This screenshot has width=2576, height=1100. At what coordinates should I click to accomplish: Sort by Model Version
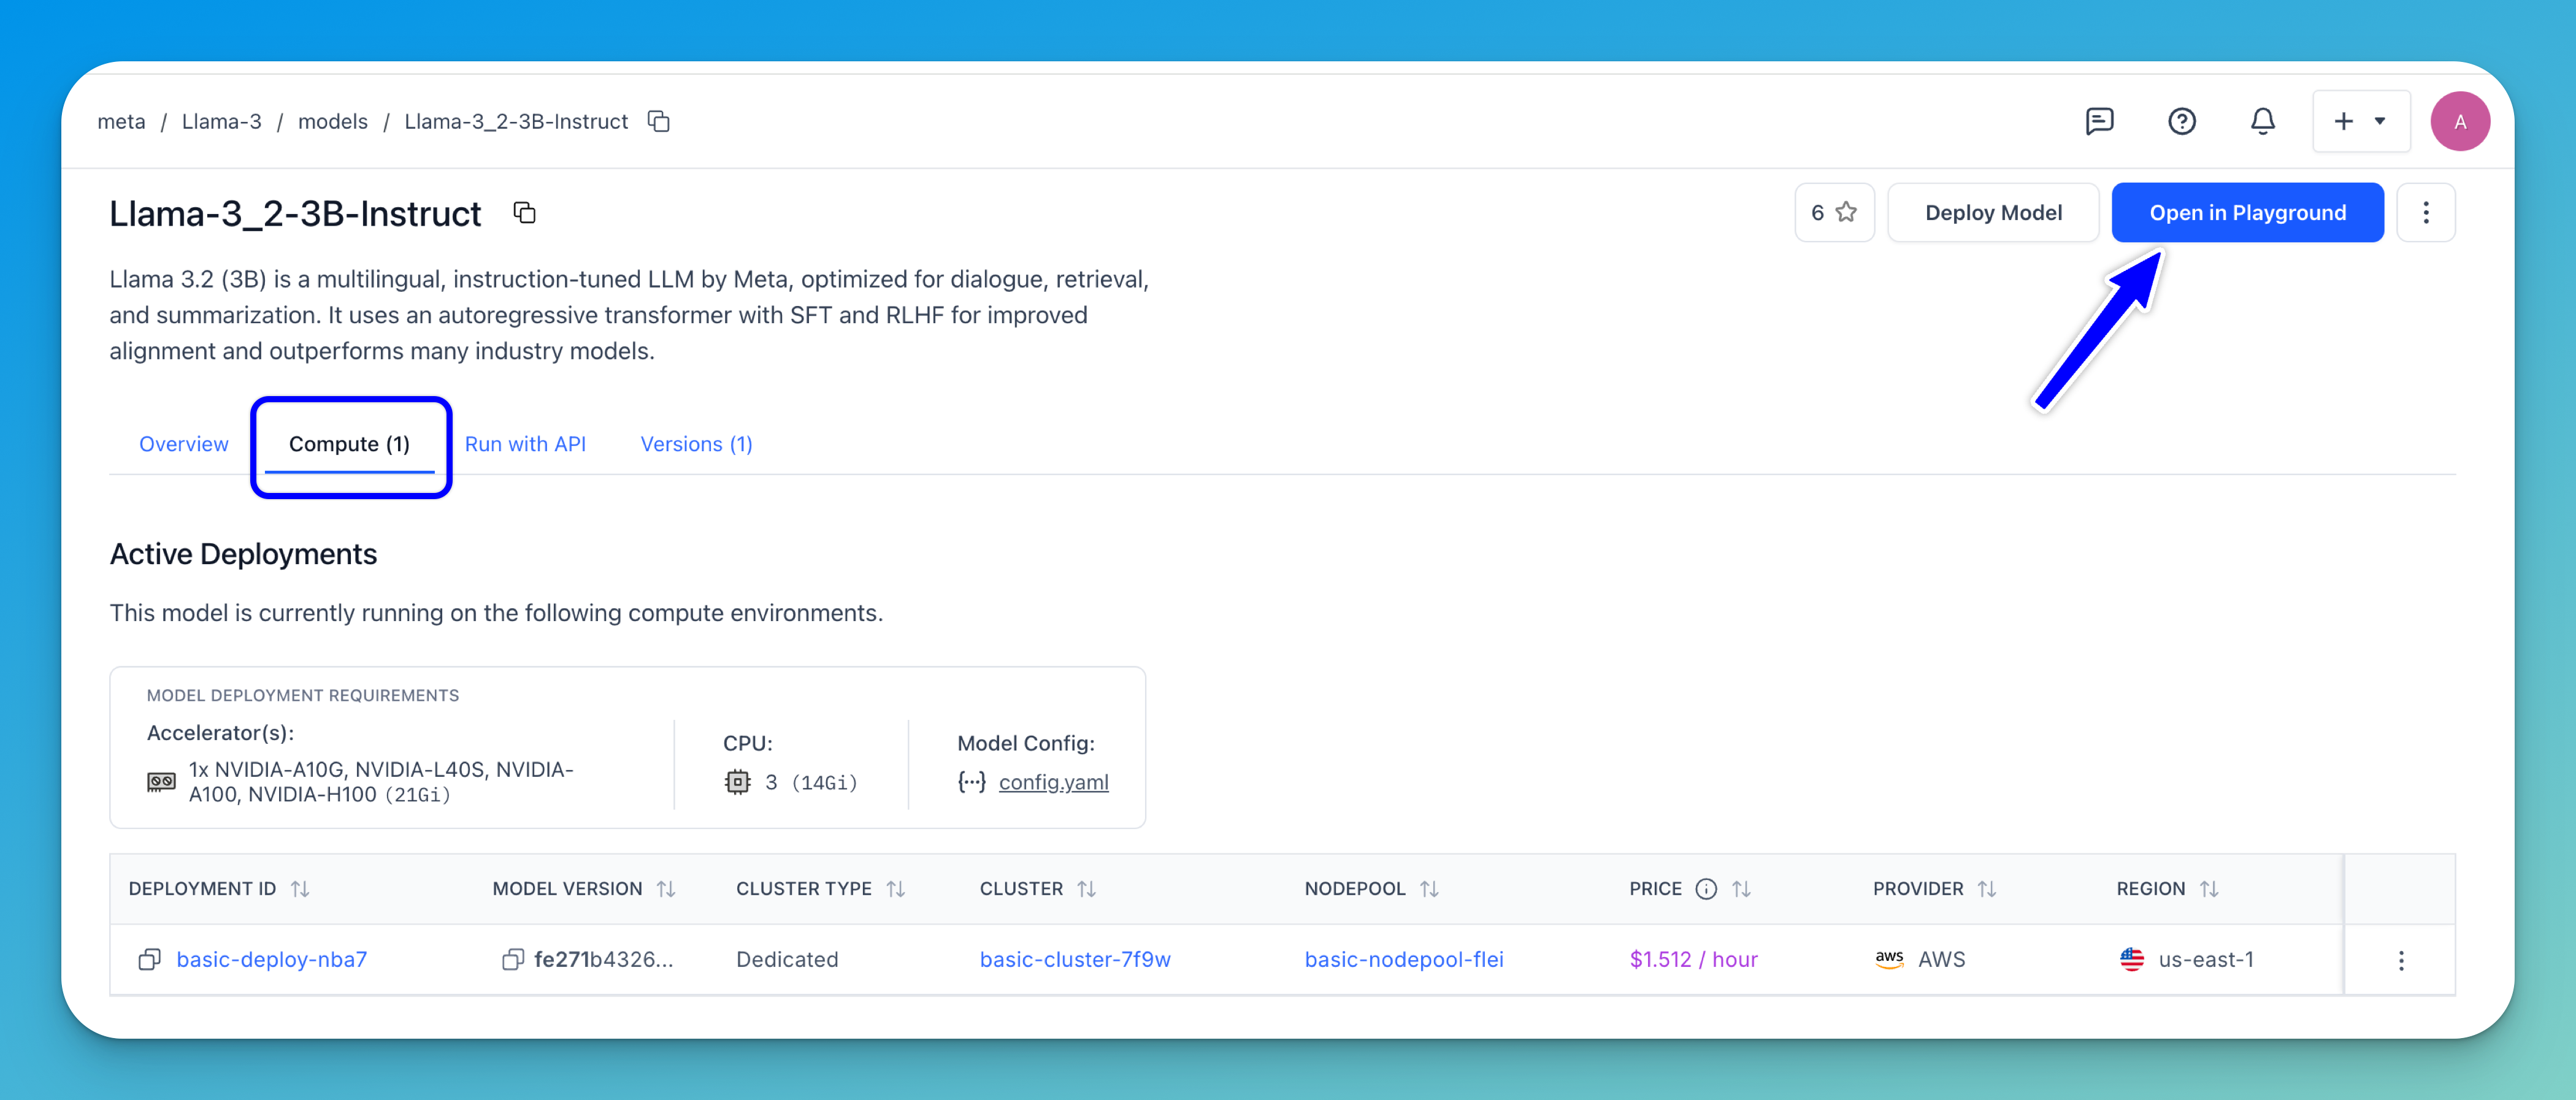coord(666,889)
